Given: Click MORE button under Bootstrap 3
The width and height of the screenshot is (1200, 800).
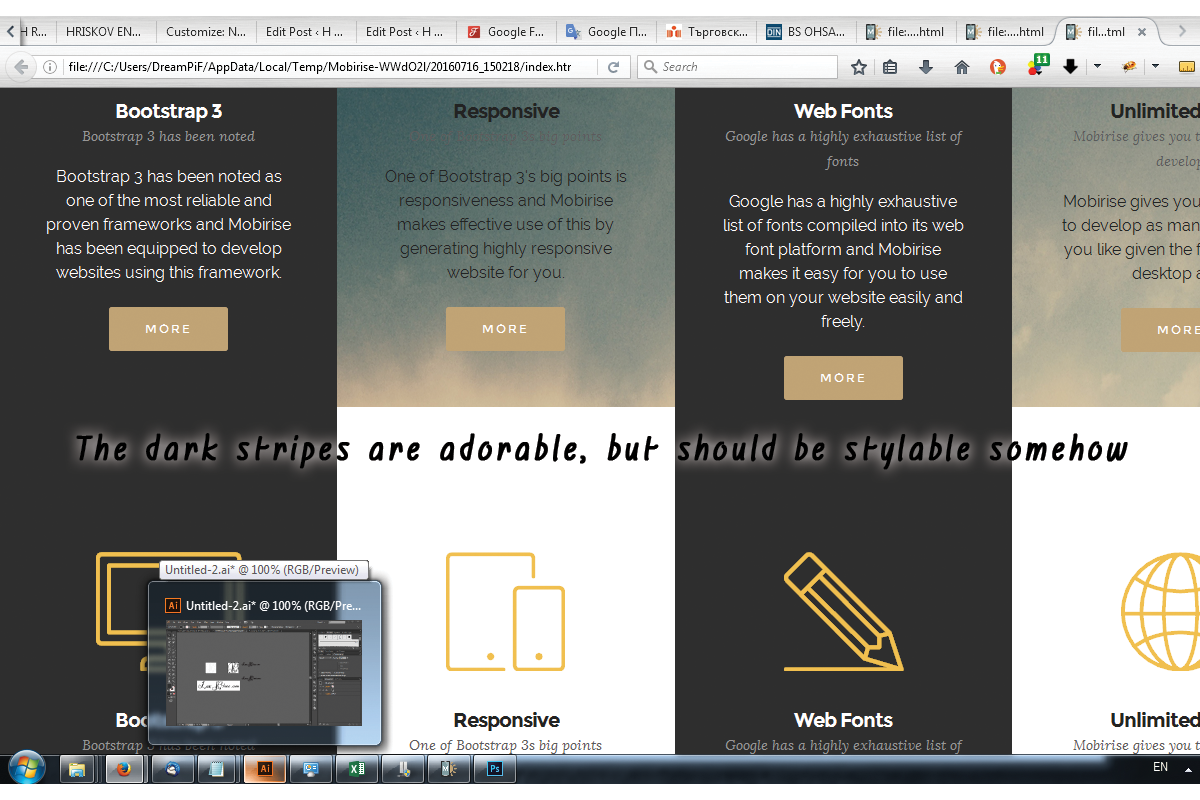Looking at the screenshot, I should 168,329.
